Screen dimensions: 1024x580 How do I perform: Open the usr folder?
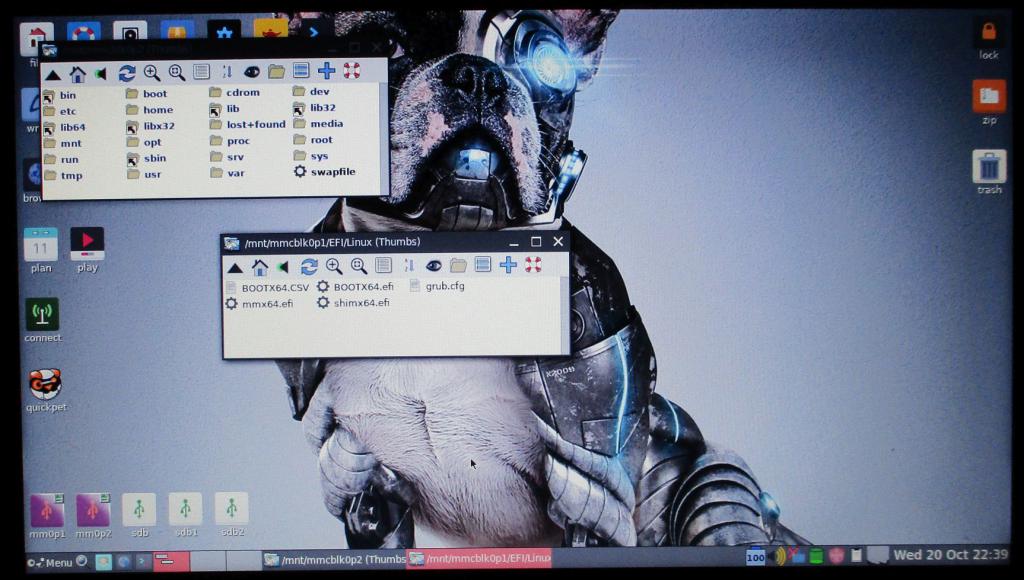coord(144,174)
